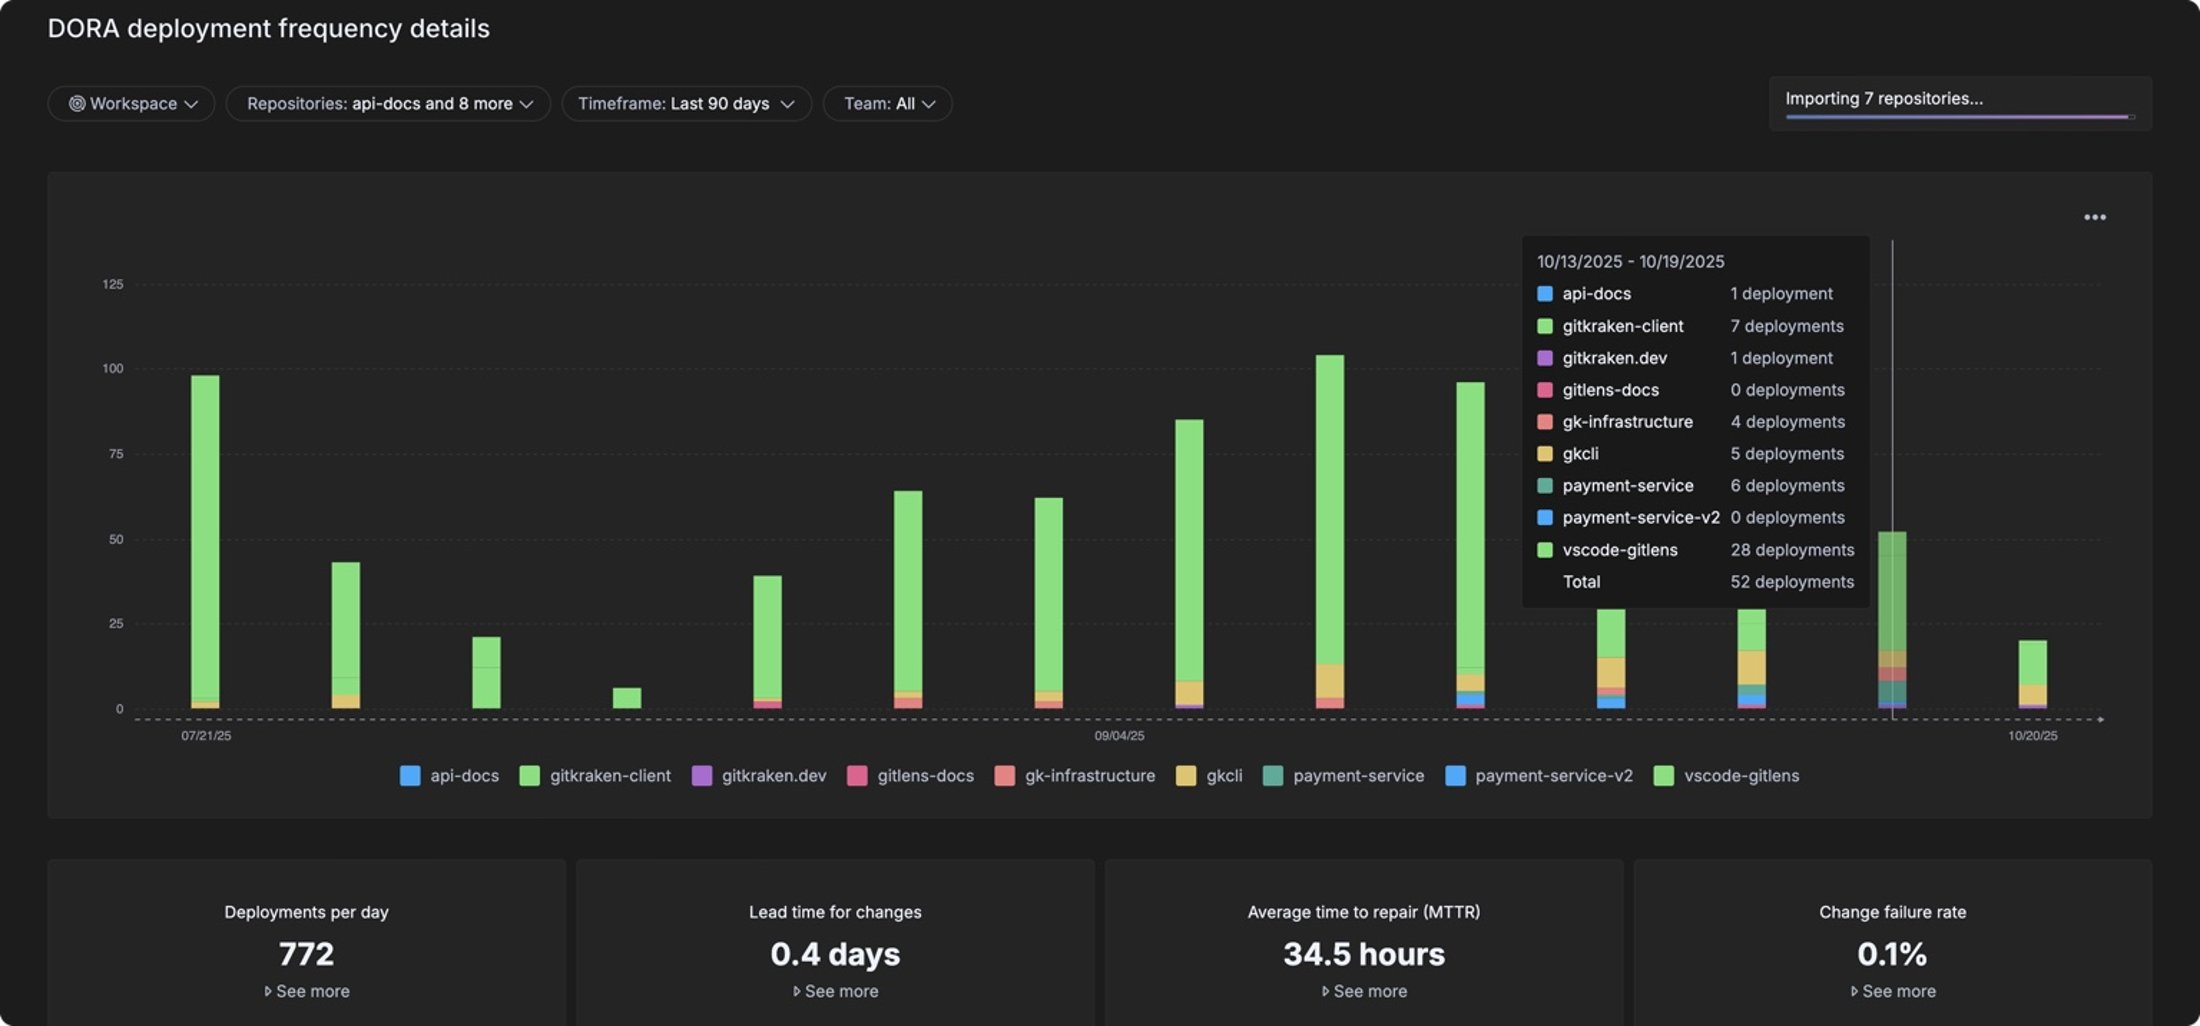The width and height of the screenshot is (2200, 1026).
Task: Toggle api-docs legend swatch
Action: tap(410, 776)
